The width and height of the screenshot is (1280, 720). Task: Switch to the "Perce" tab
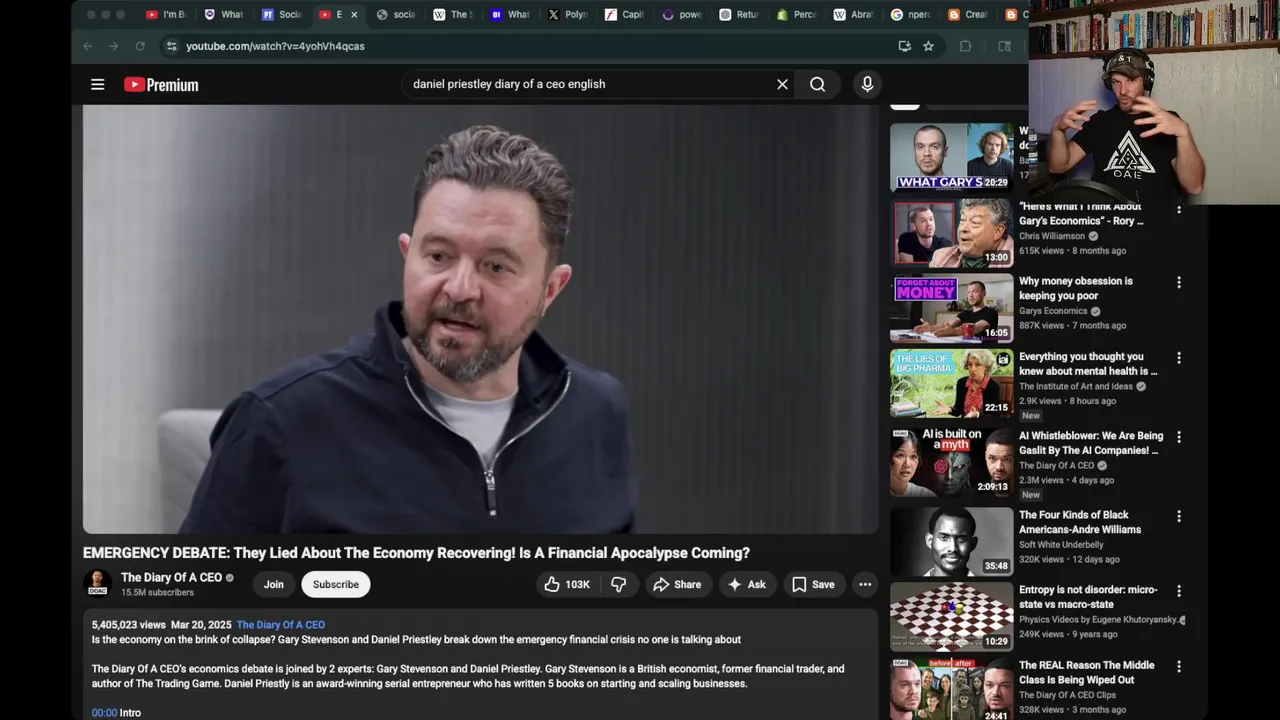tap(797, 15)
